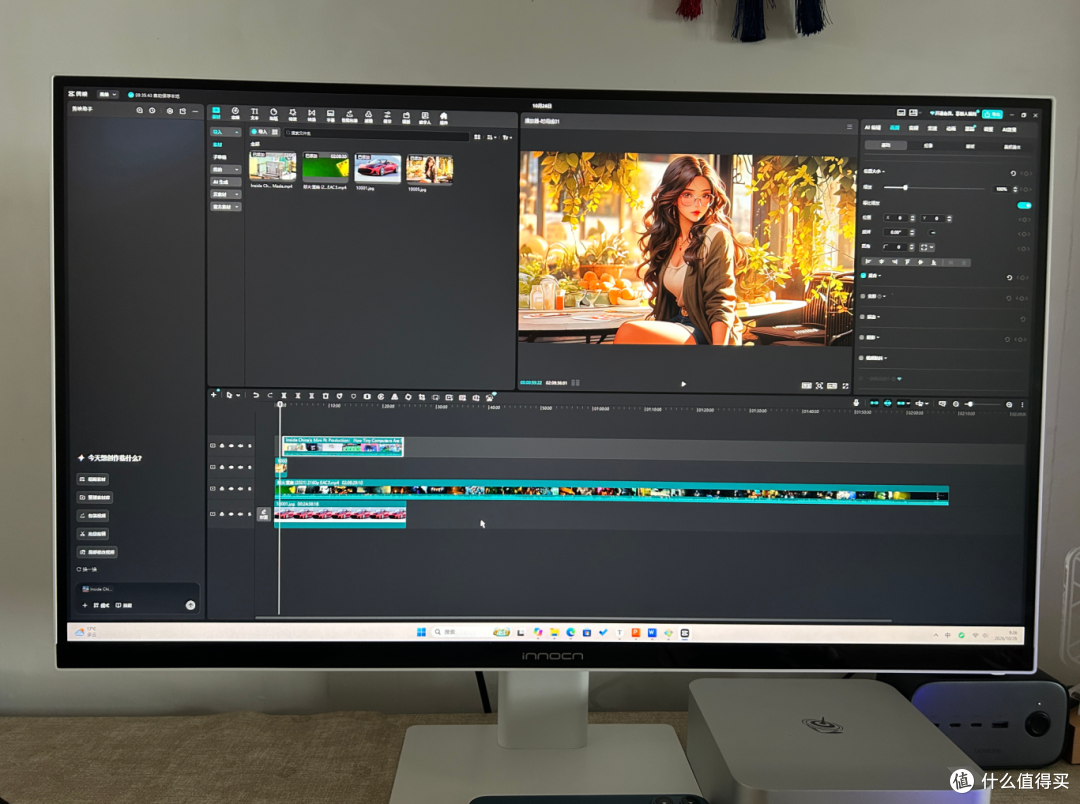1080x804 pixels.
Task: Open Word from the Windows taskbar
Action: [651, 632]
